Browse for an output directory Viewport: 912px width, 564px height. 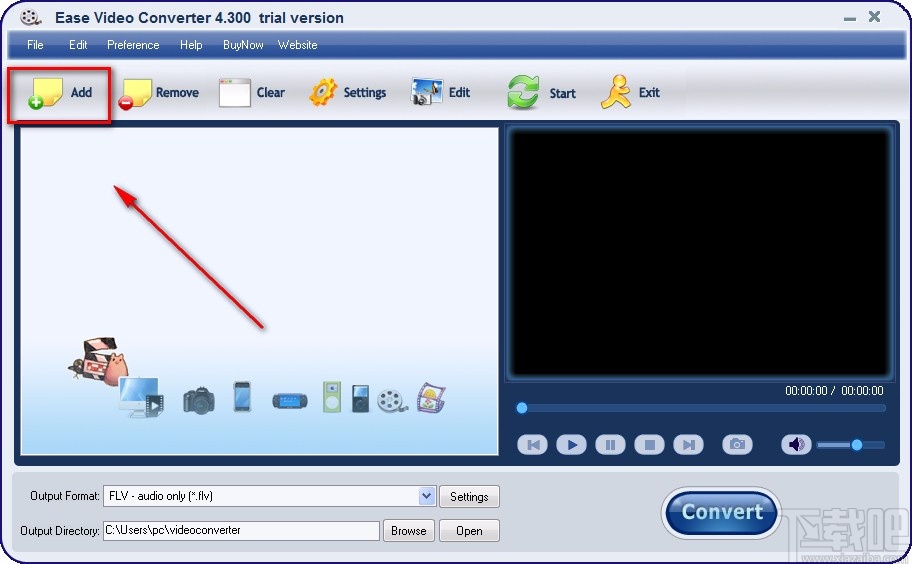pos(408,531)
